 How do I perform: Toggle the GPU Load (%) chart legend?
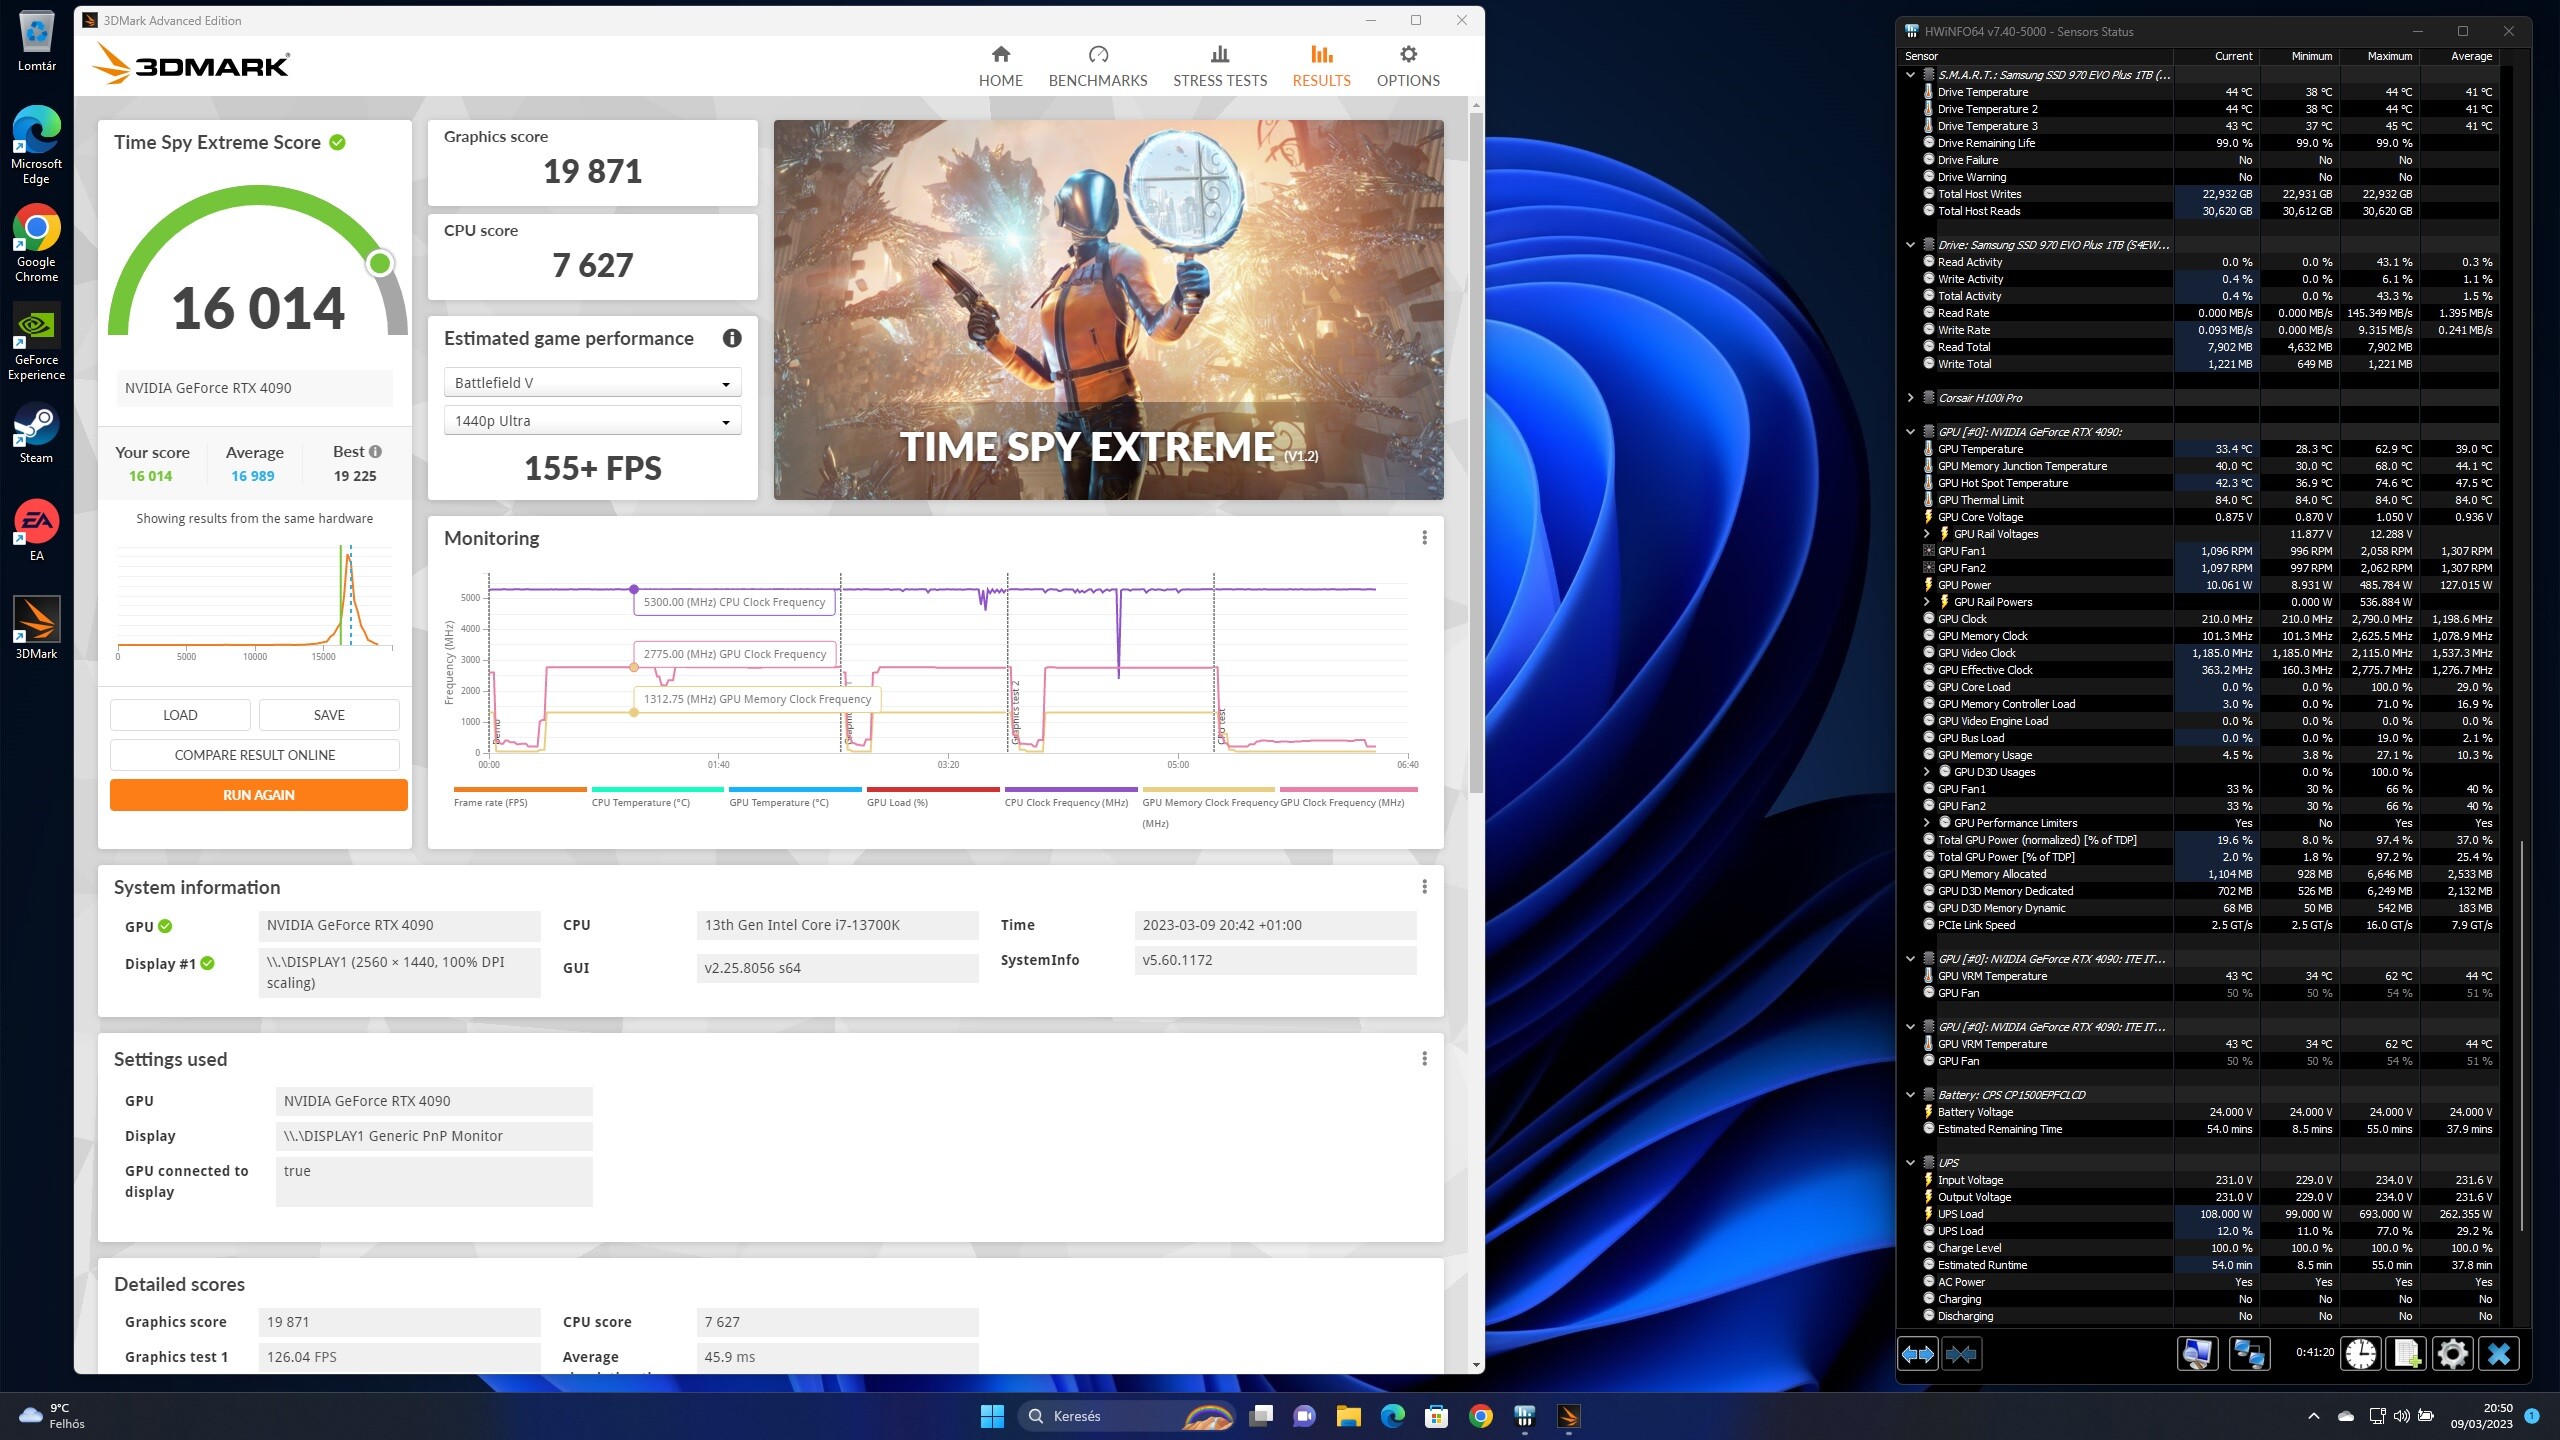[933, 797]
